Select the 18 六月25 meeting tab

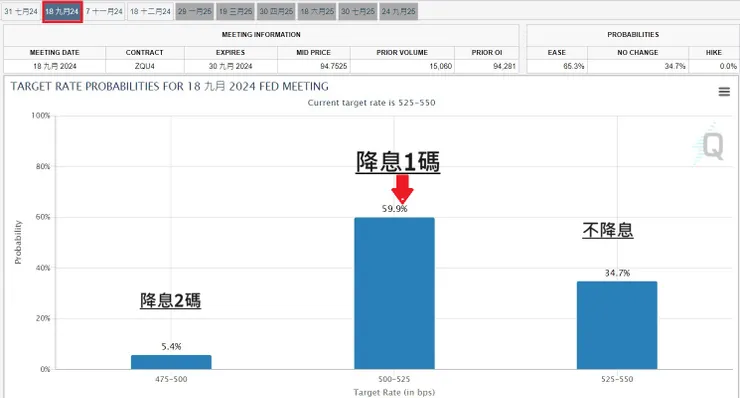317,11
